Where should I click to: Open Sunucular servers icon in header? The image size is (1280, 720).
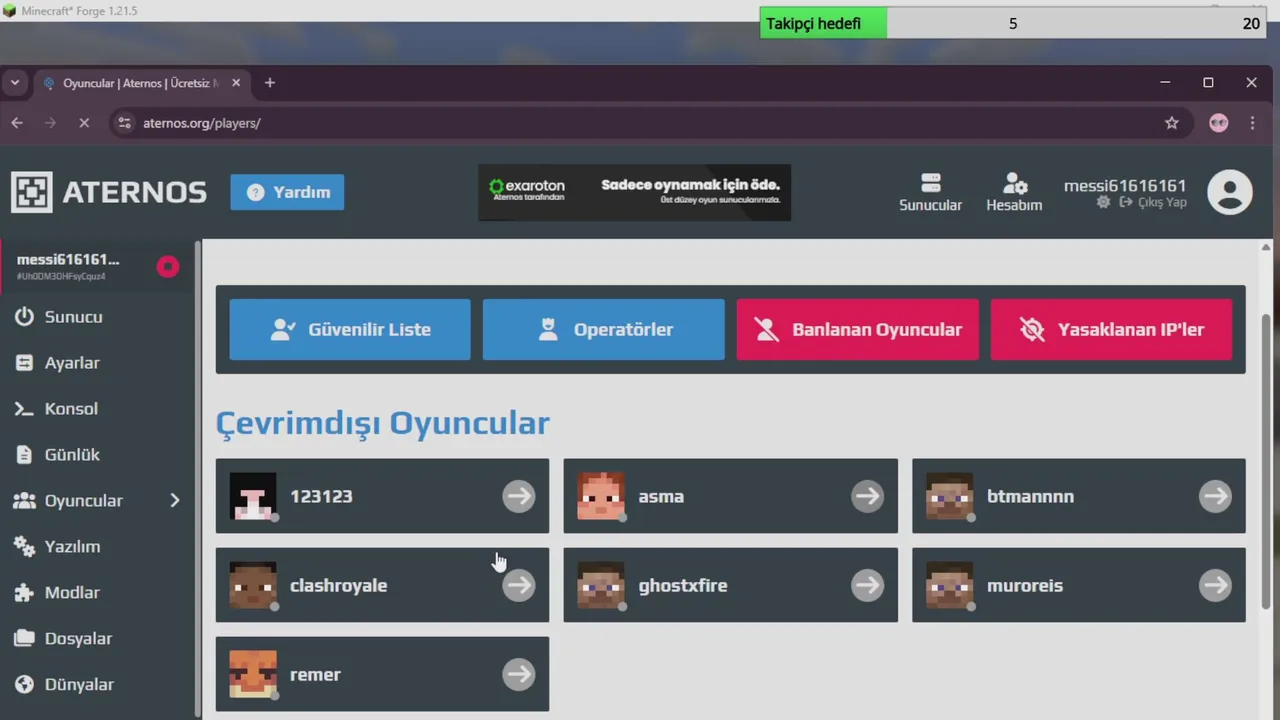930,192
